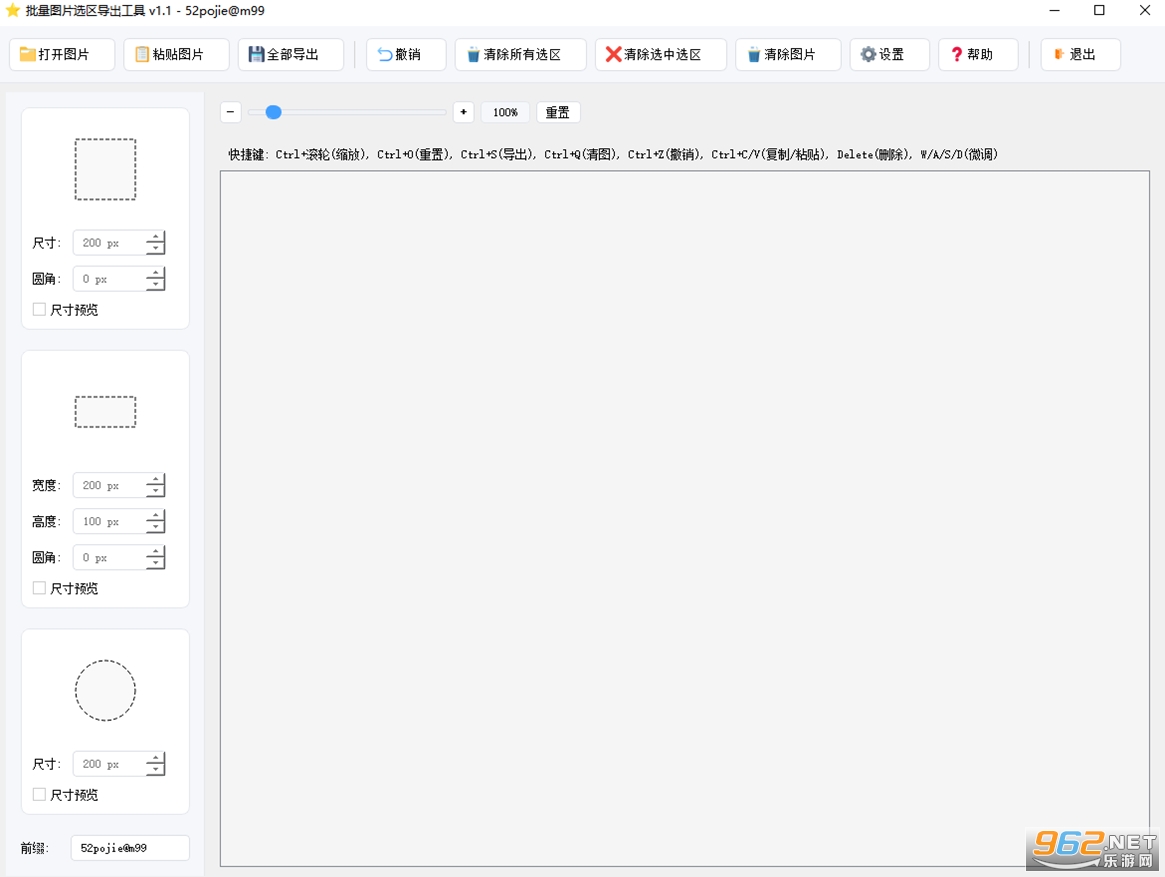
Task: Select the dashed circle selection shape
Action: [106, 690]
